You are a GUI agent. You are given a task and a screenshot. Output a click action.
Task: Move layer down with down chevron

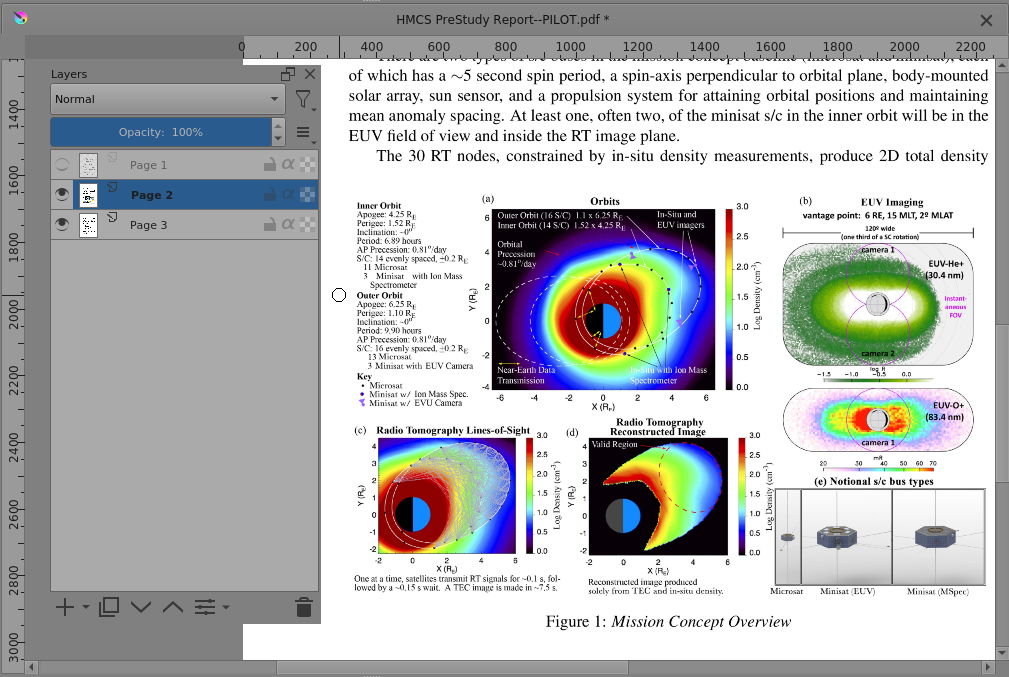[x=141, y=606]
